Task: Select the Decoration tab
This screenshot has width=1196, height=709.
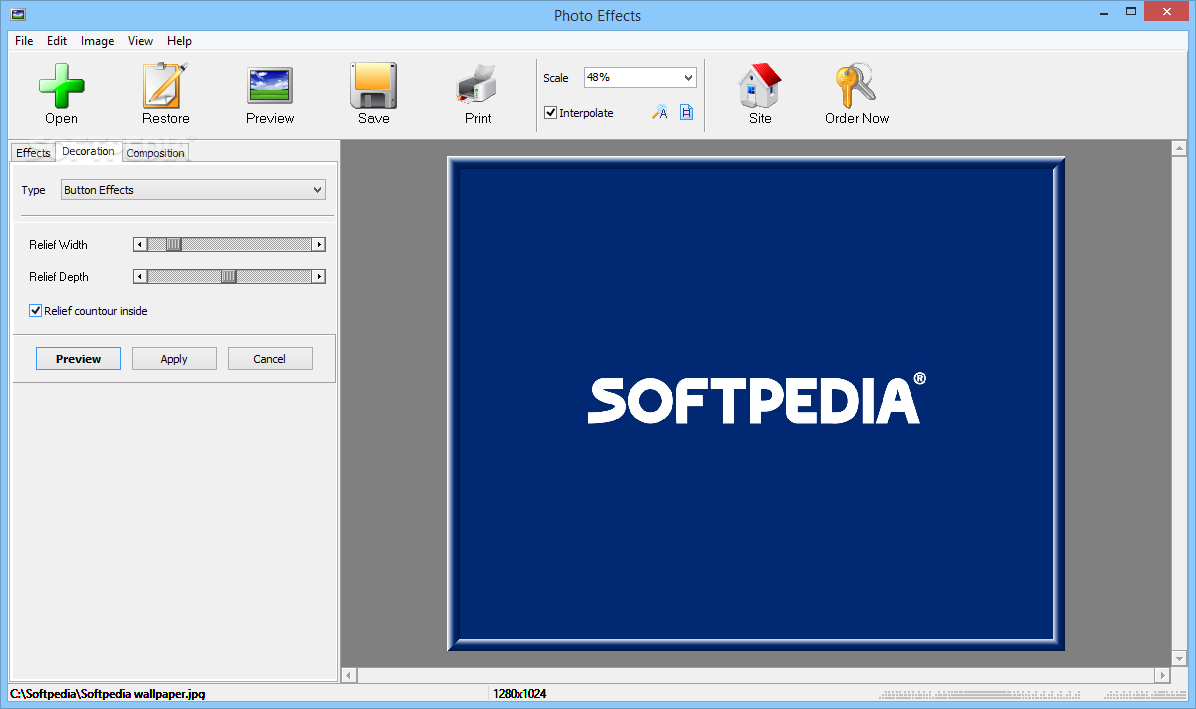Action: click(88, 151)
